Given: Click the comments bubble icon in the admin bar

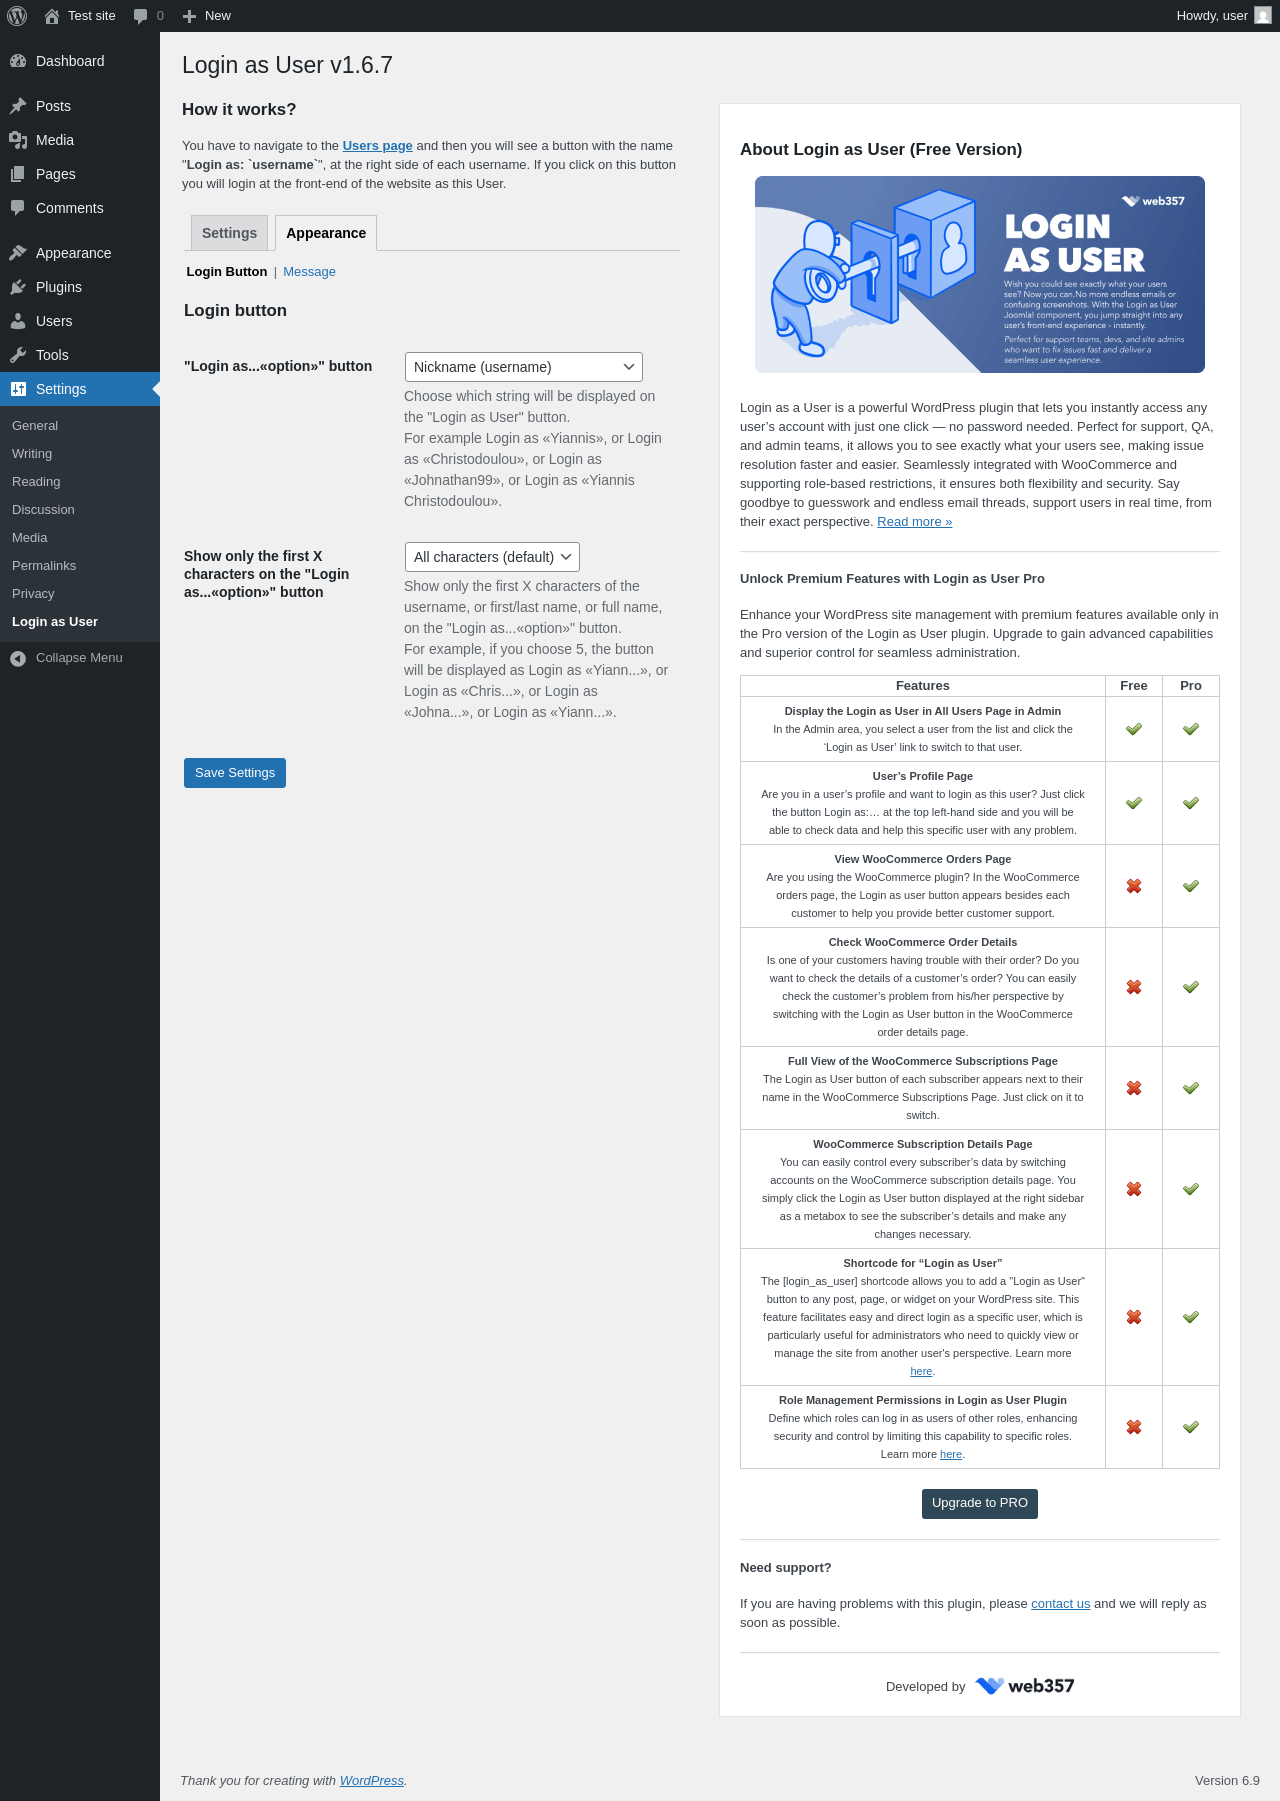Looking at the screenshot, I should 140,16.
